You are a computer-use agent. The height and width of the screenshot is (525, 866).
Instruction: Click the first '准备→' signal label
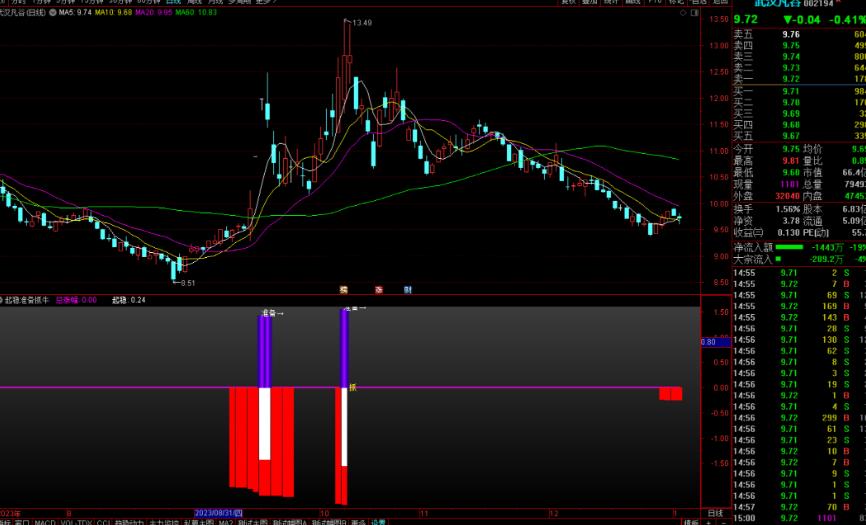point(272,313)
